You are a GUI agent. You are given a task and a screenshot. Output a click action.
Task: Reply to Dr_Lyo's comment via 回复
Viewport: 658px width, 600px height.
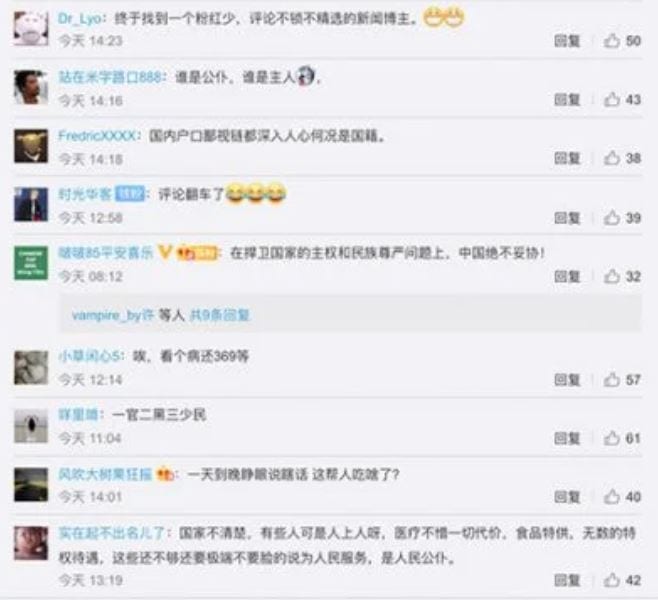click(x=567, y=41)
